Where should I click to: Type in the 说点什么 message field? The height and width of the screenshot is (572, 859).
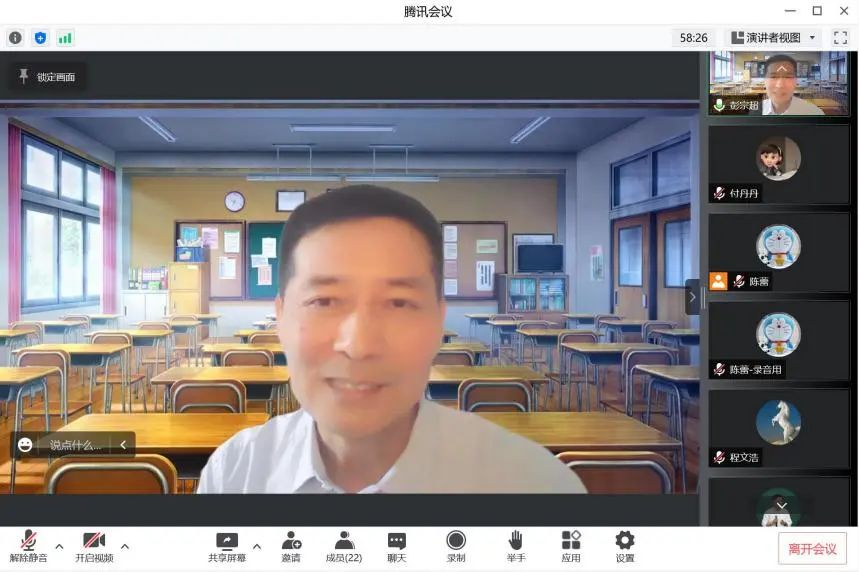click(76, 445)
